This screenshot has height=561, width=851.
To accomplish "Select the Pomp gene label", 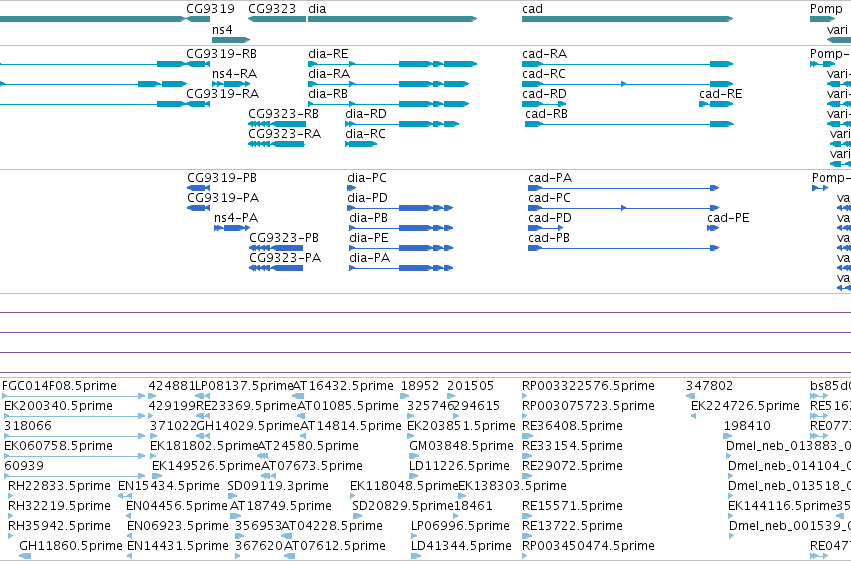I will 826,9.
